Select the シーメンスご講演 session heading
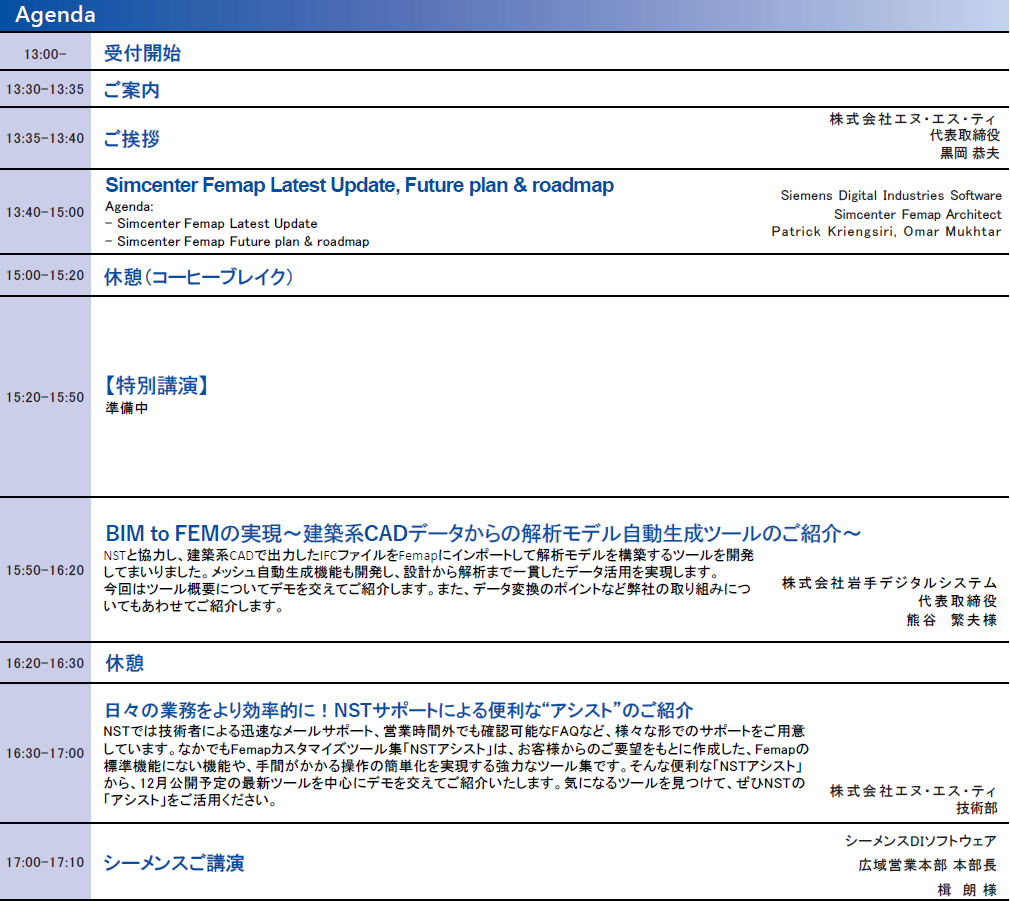This screenshot has height=901, width=1010. 174,863
